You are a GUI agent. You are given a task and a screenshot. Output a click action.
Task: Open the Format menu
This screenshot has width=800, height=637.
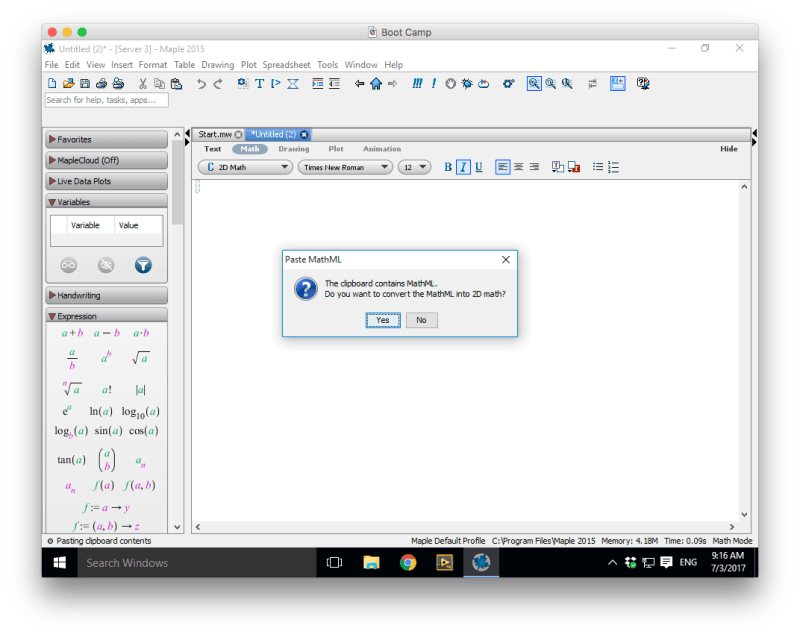click(x=153, y=65)
